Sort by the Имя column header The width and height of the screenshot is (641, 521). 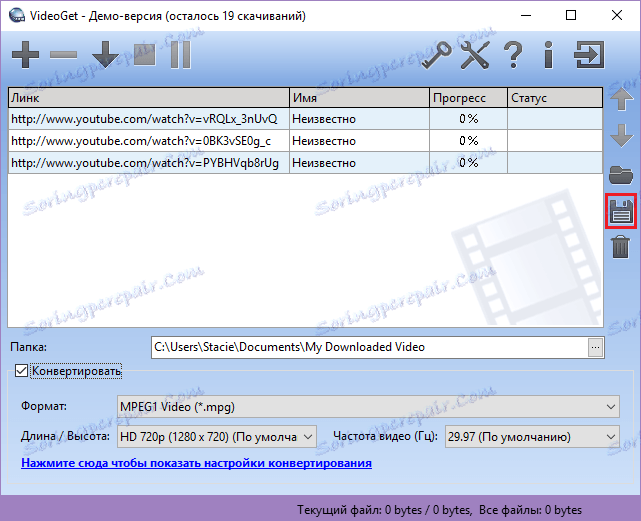[359, 98]
